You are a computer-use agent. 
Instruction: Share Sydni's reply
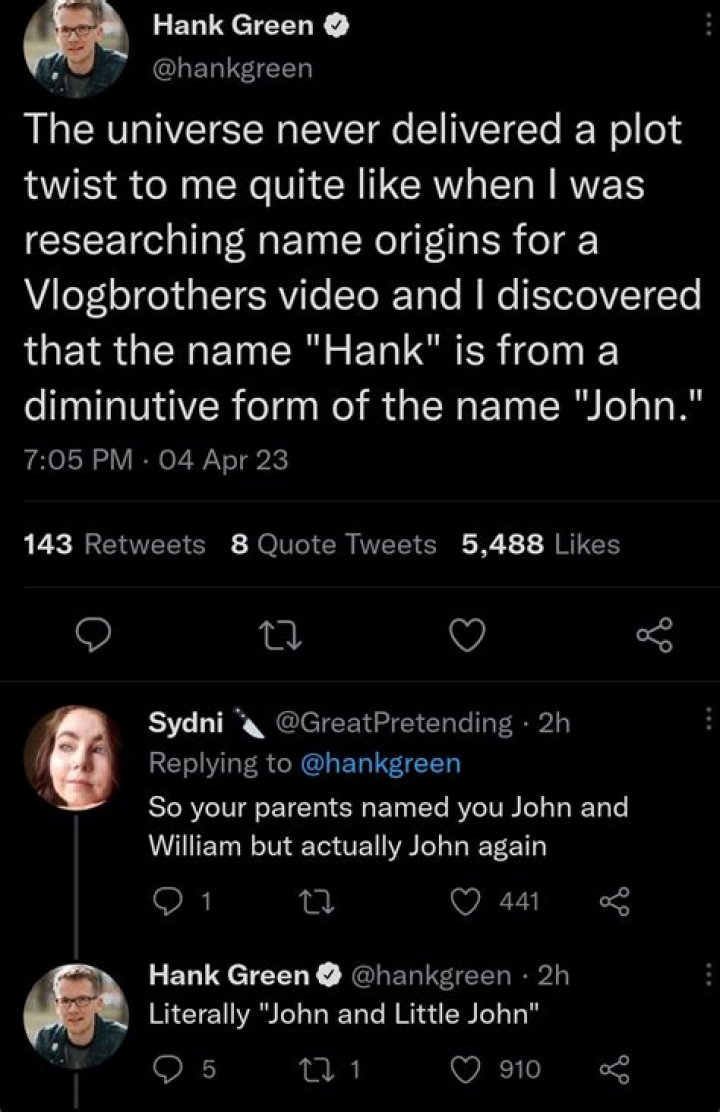[x=616, y=902]
